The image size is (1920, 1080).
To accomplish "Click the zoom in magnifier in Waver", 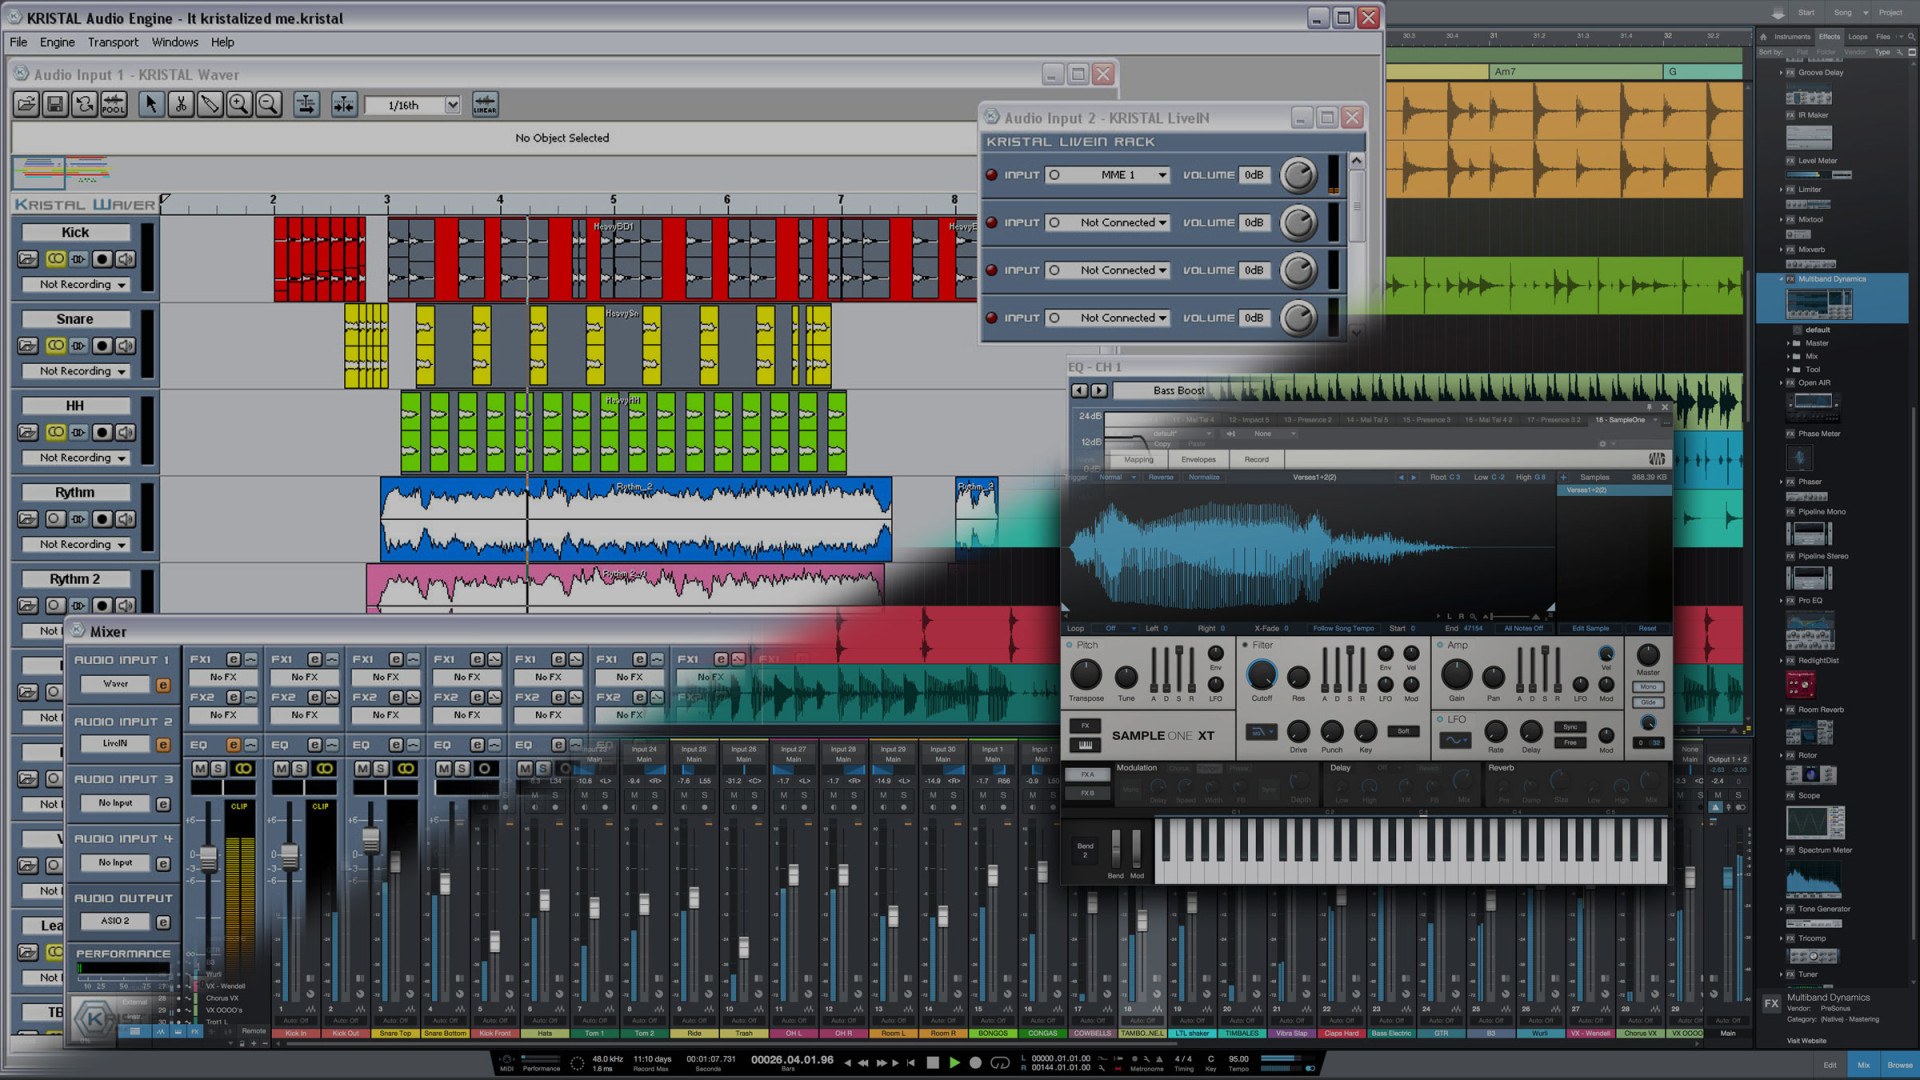I will click(239, 104).
